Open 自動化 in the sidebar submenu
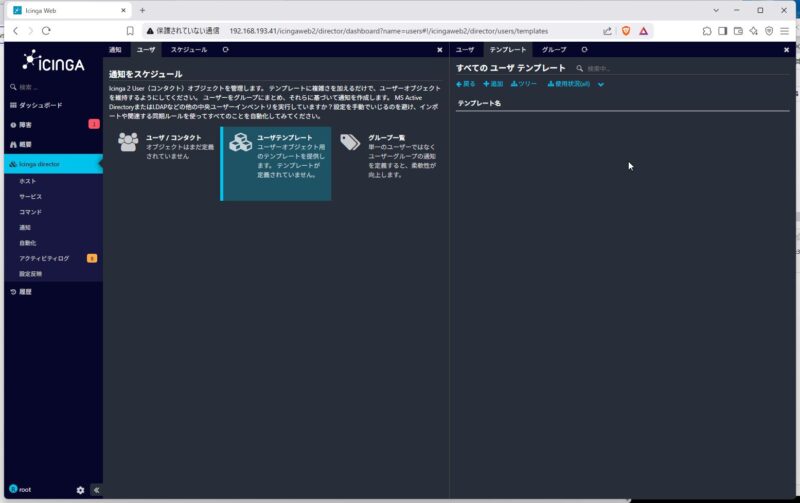The height and width of the screenshot is (503, 800). pyautogui.click(x=28, y=243)
